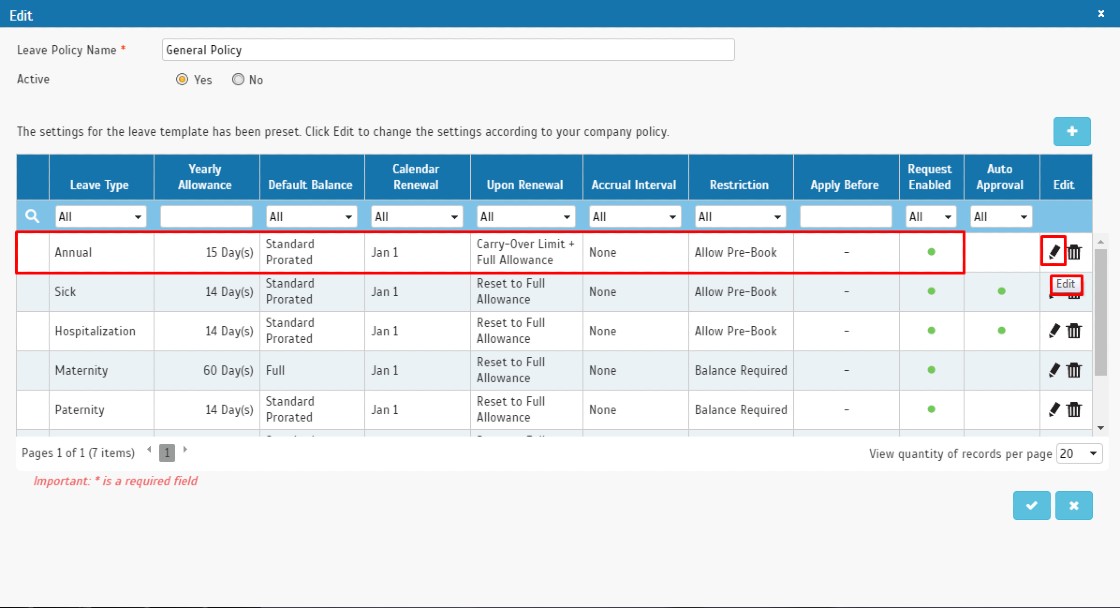The image size is (1120, 608).
Task: Click the Leave Policy Name field
Action: [x=448, y=50]
